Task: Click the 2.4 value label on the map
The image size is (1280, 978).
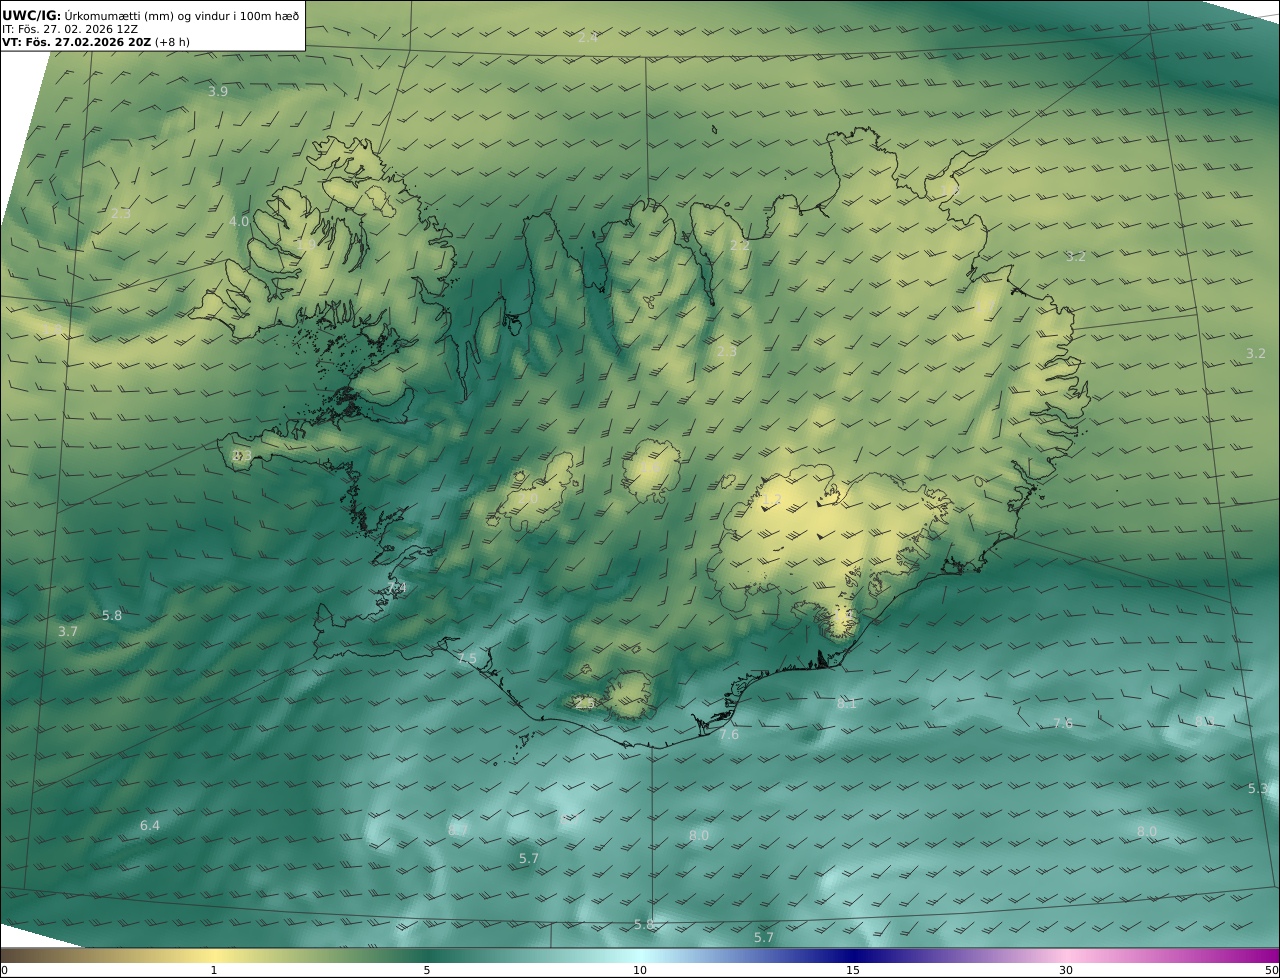Action: pyautogui.click(x=588, y=38)
